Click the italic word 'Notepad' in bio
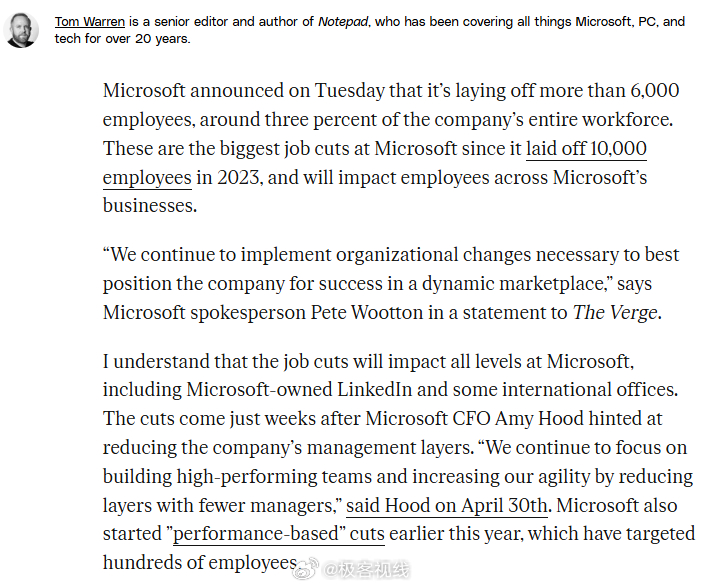705x588 pixels. coord(343,22)
